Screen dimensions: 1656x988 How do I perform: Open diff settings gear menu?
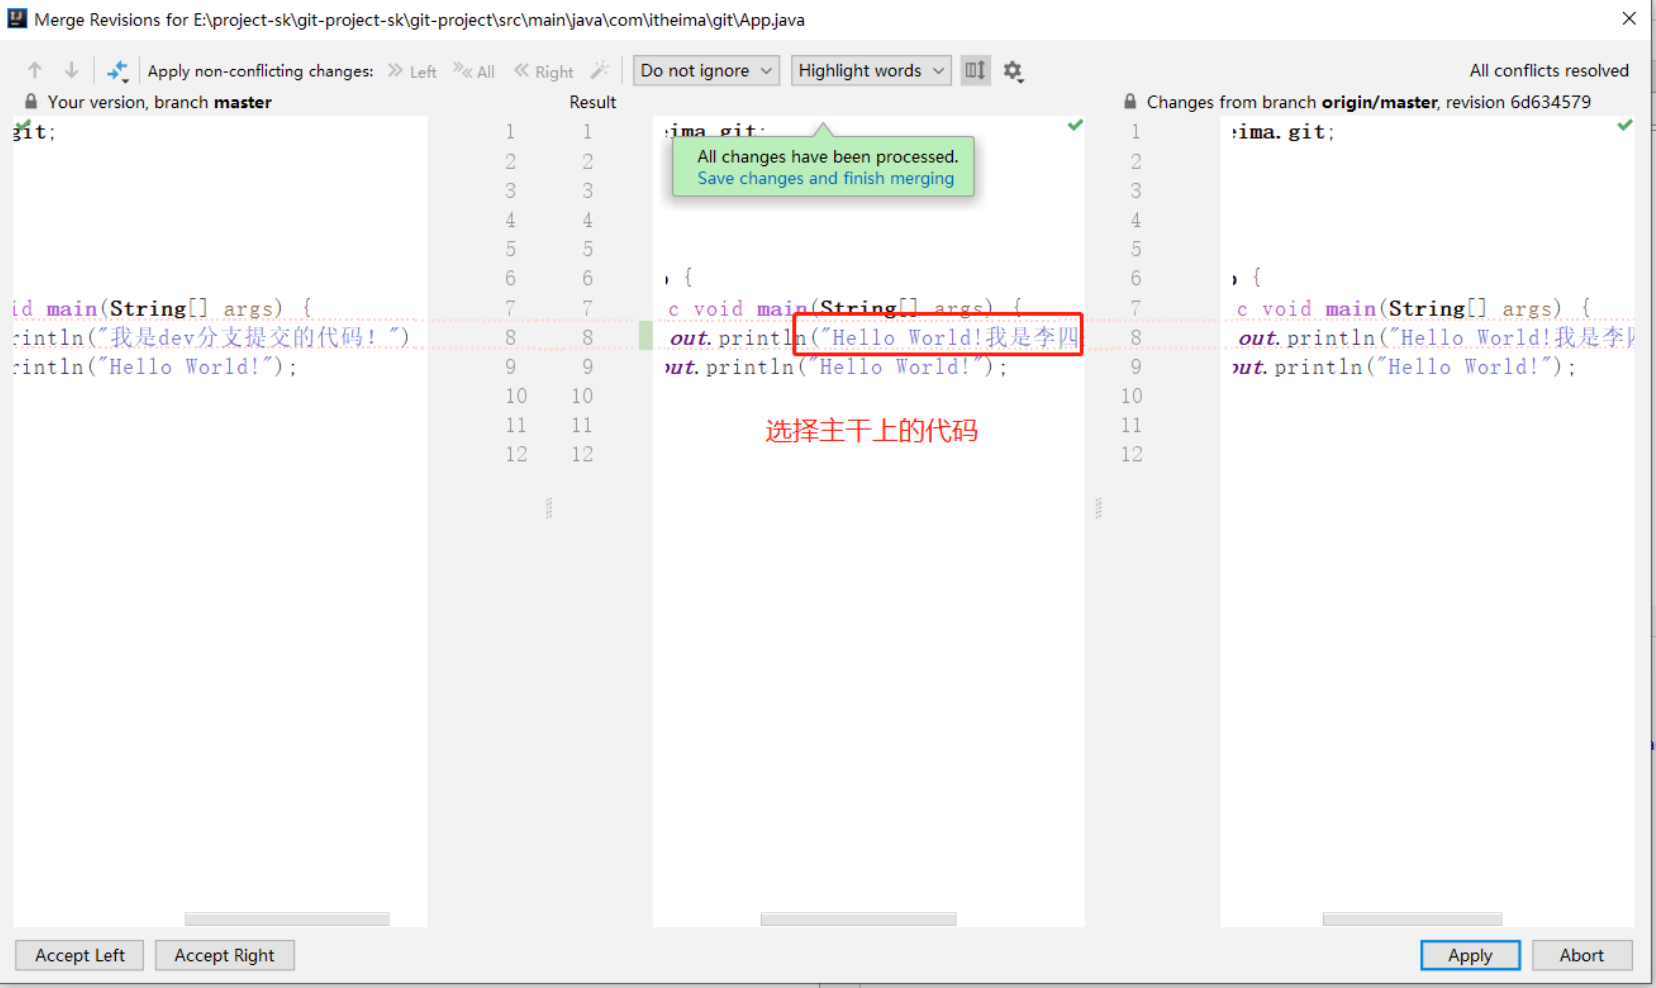1013,71
